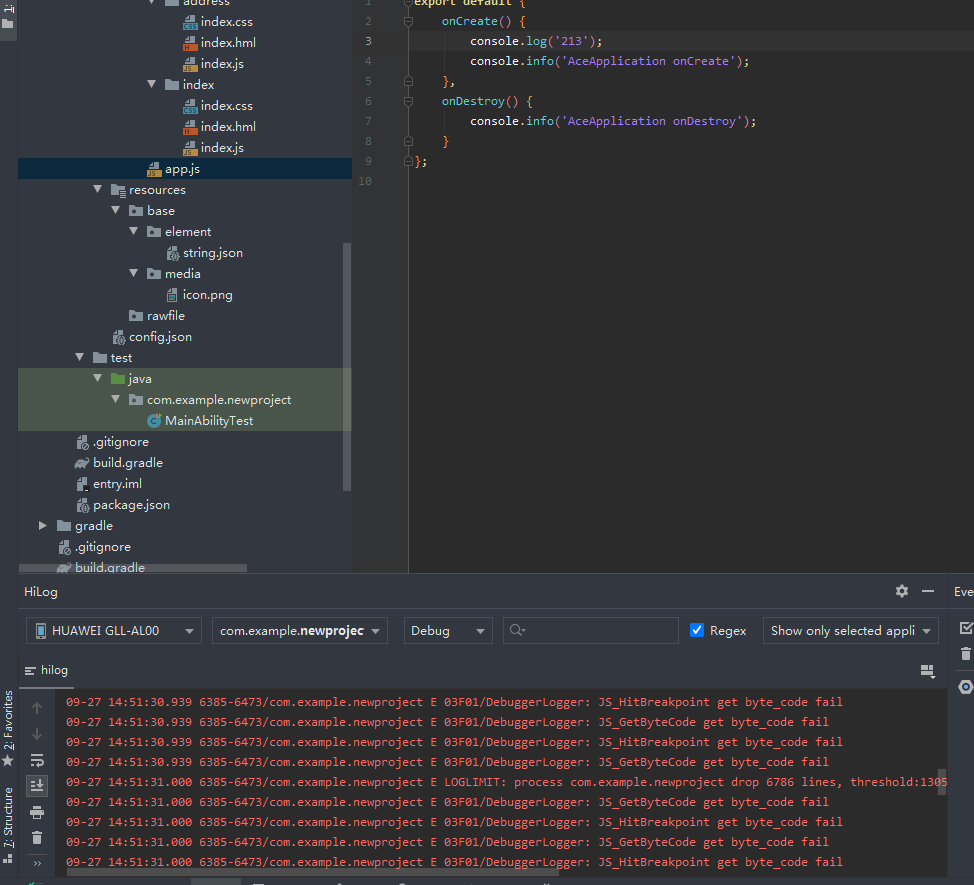Clear the hilog output with trash icon

coord(37,838)
